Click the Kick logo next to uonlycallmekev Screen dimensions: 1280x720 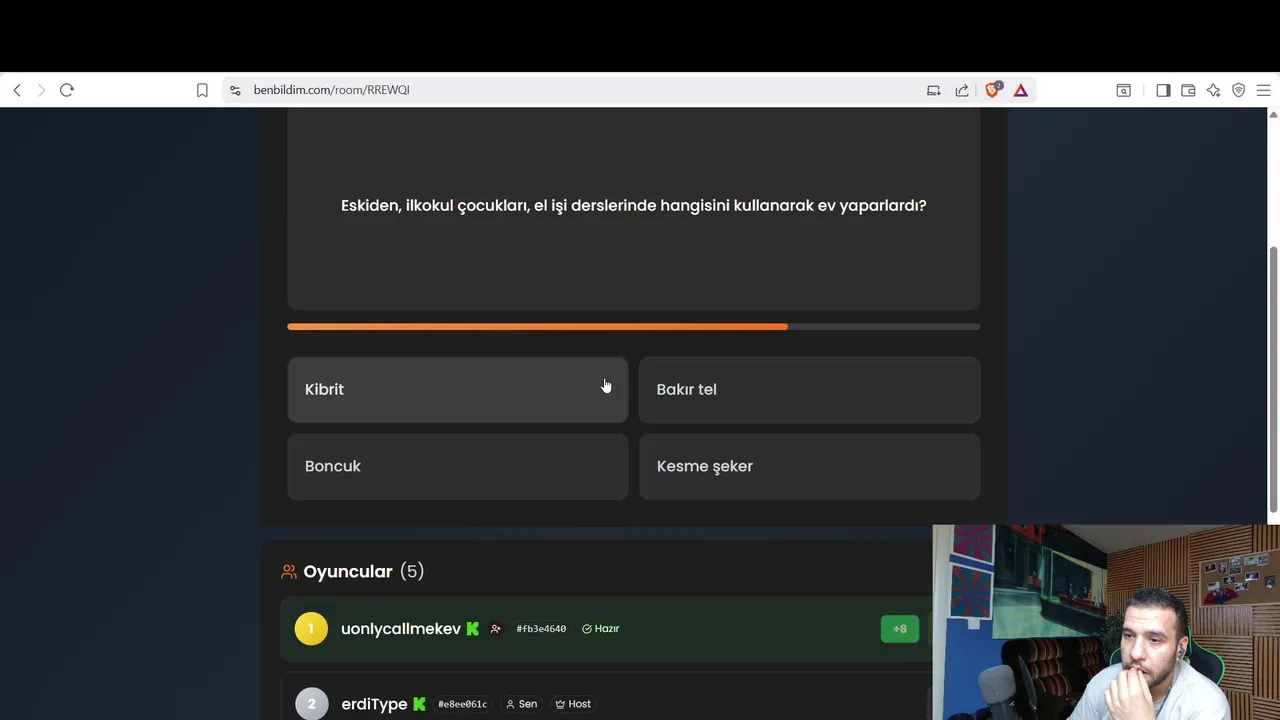pyautogui.click(x=473, y=629)
